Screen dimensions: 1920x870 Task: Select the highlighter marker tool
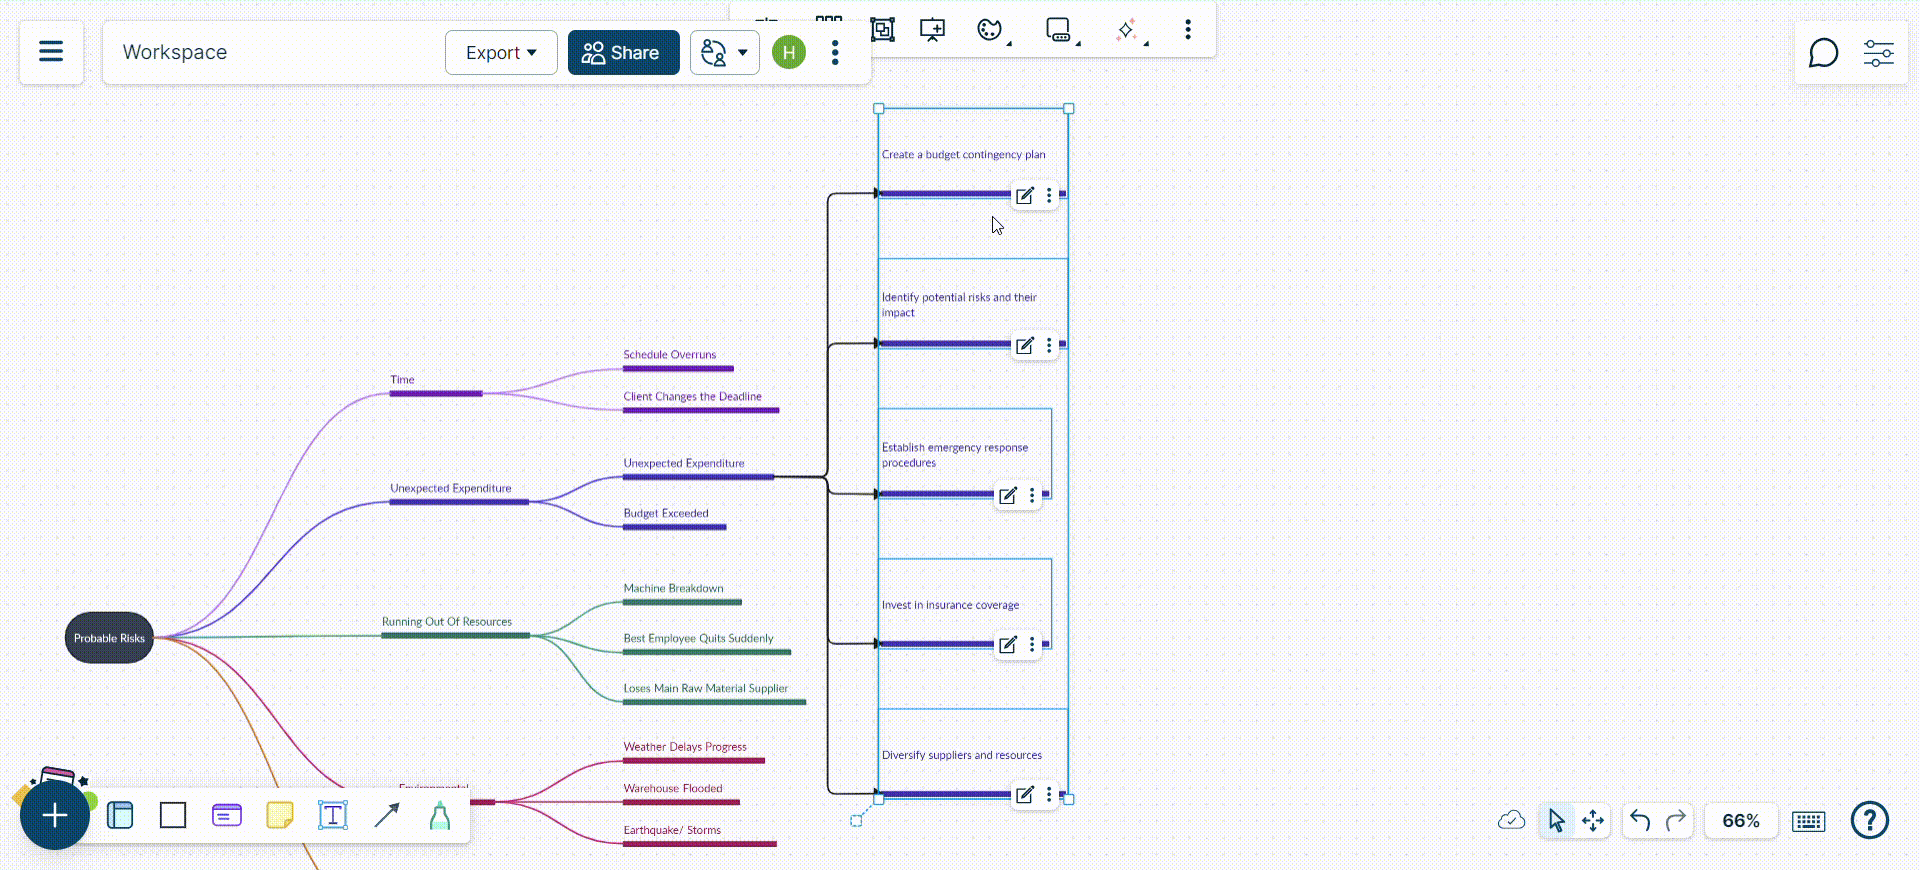(440, 816)
